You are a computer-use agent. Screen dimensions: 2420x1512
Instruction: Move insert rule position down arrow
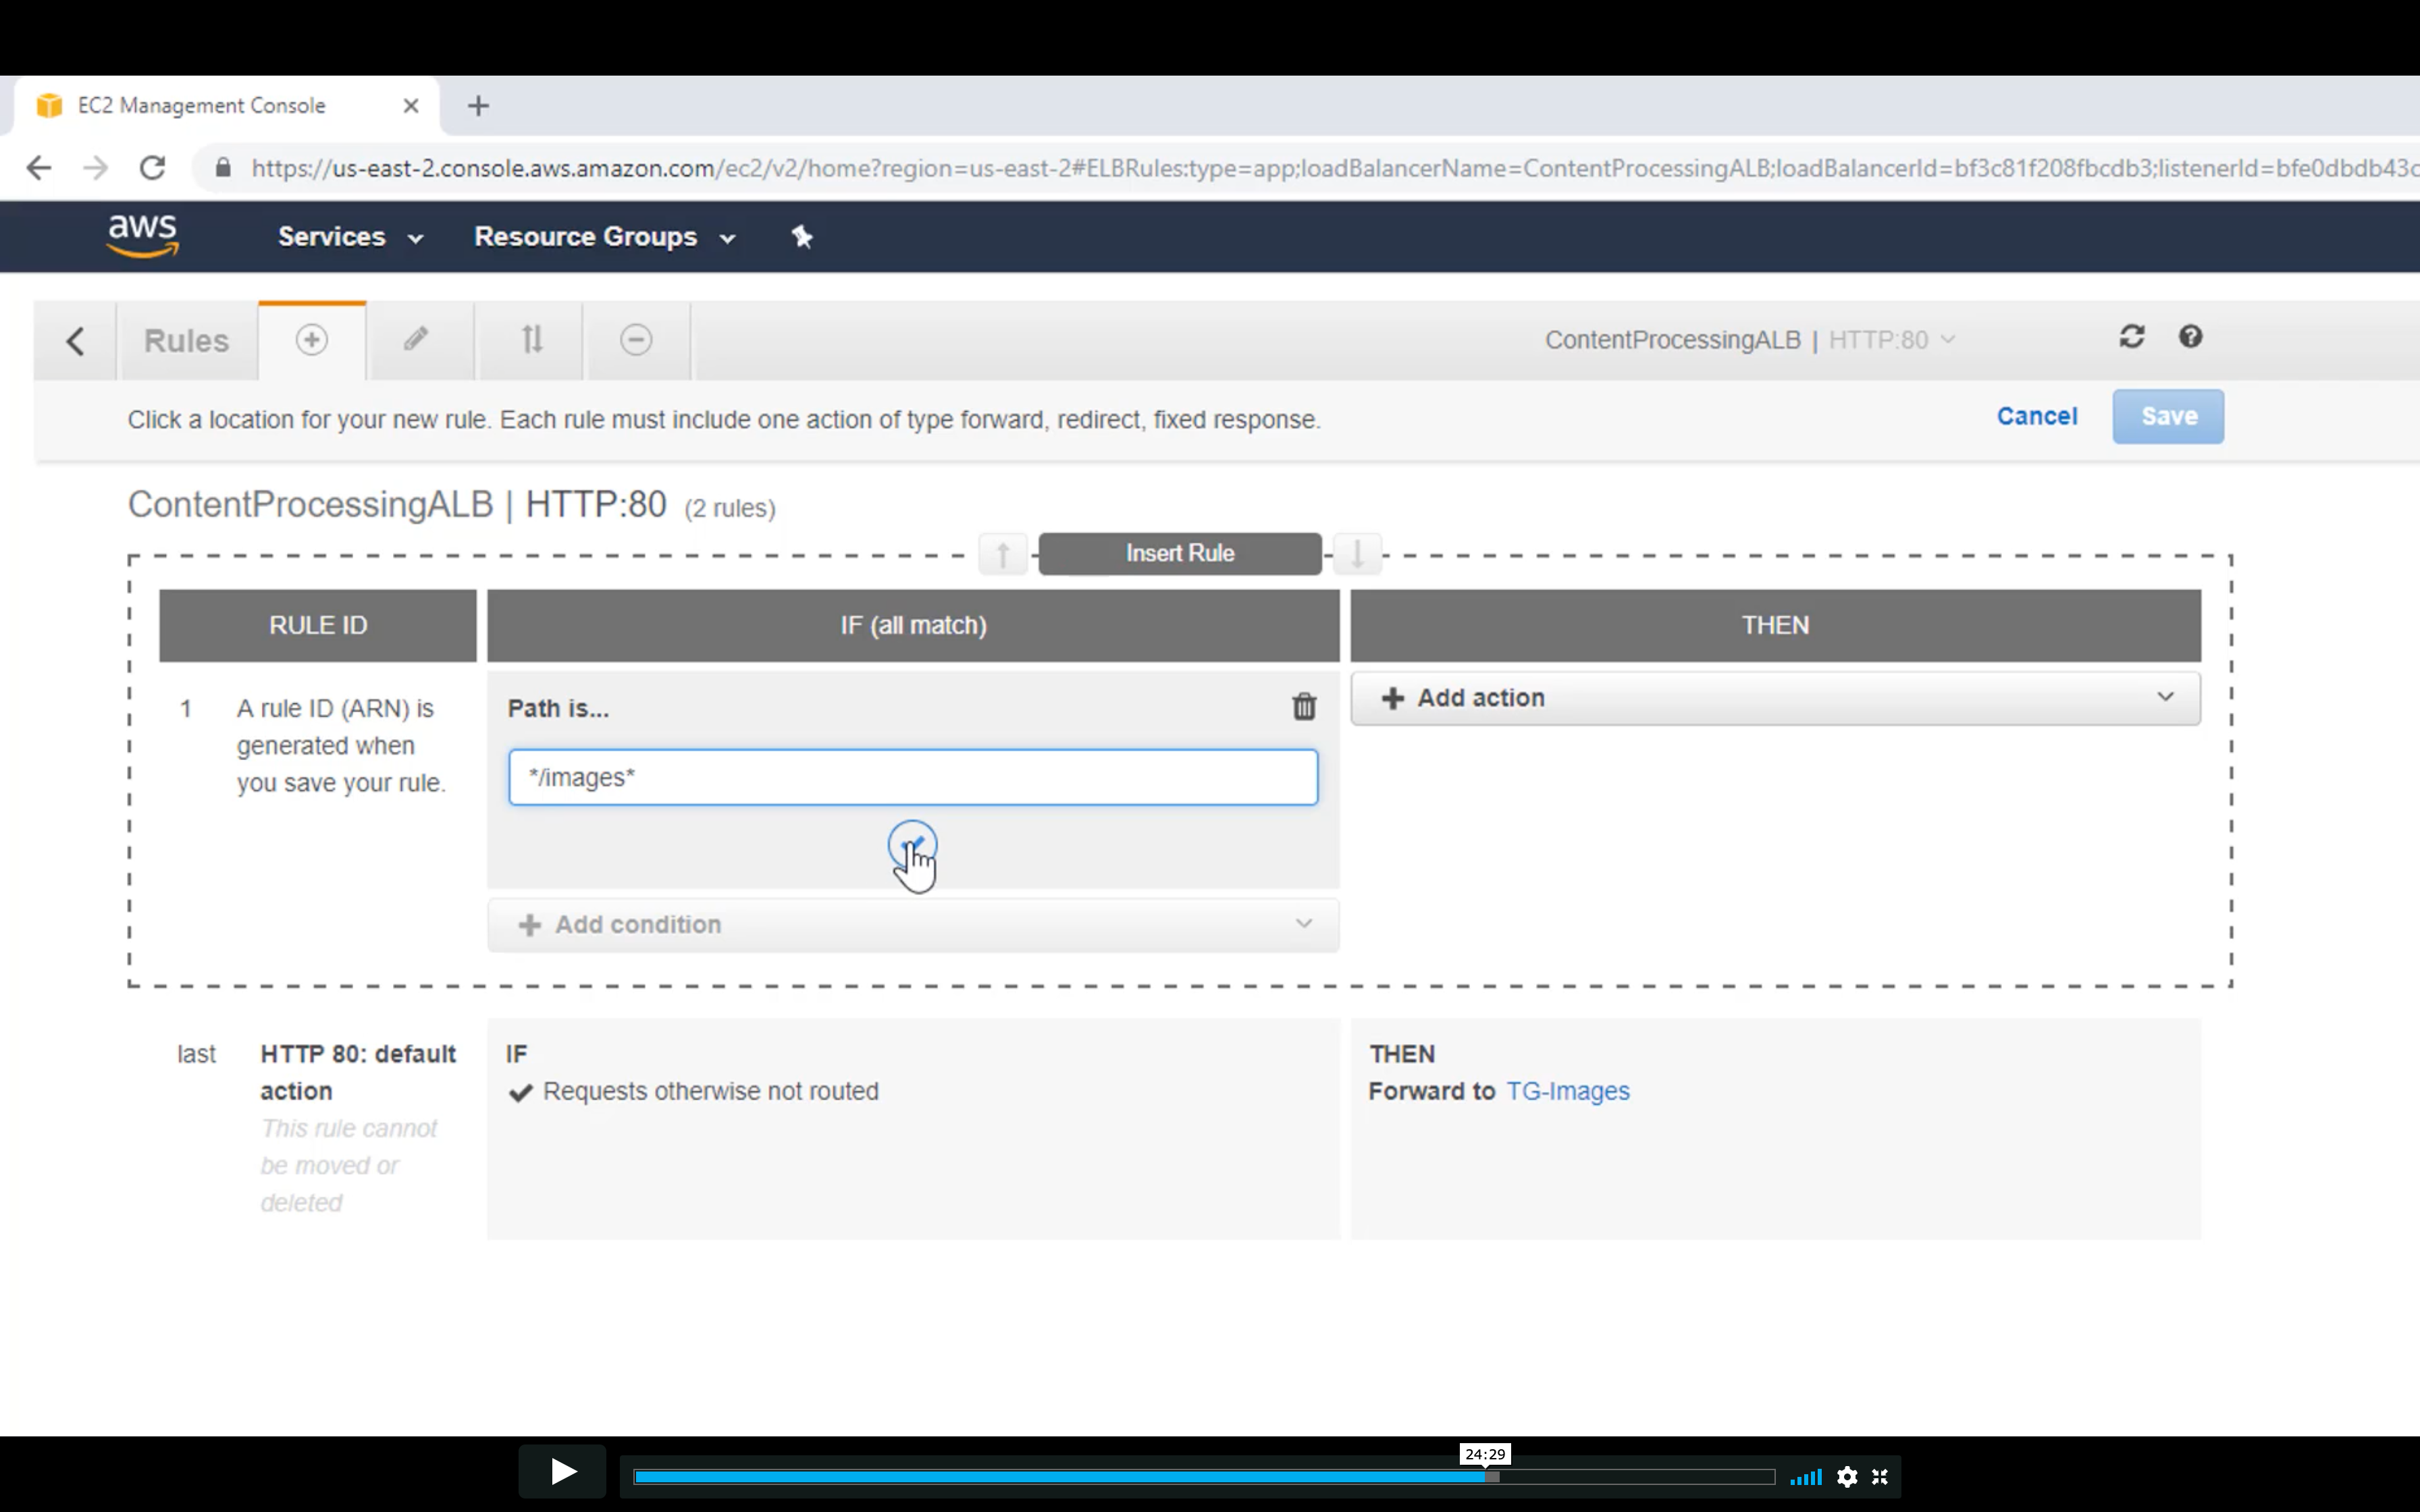click(1357, 553)
